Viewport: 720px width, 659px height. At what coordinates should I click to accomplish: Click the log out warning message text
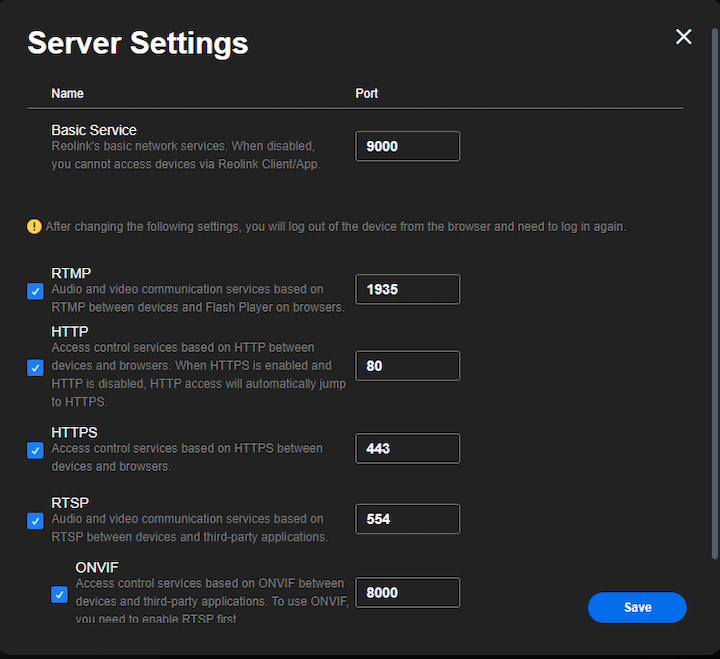click(336, 226)
